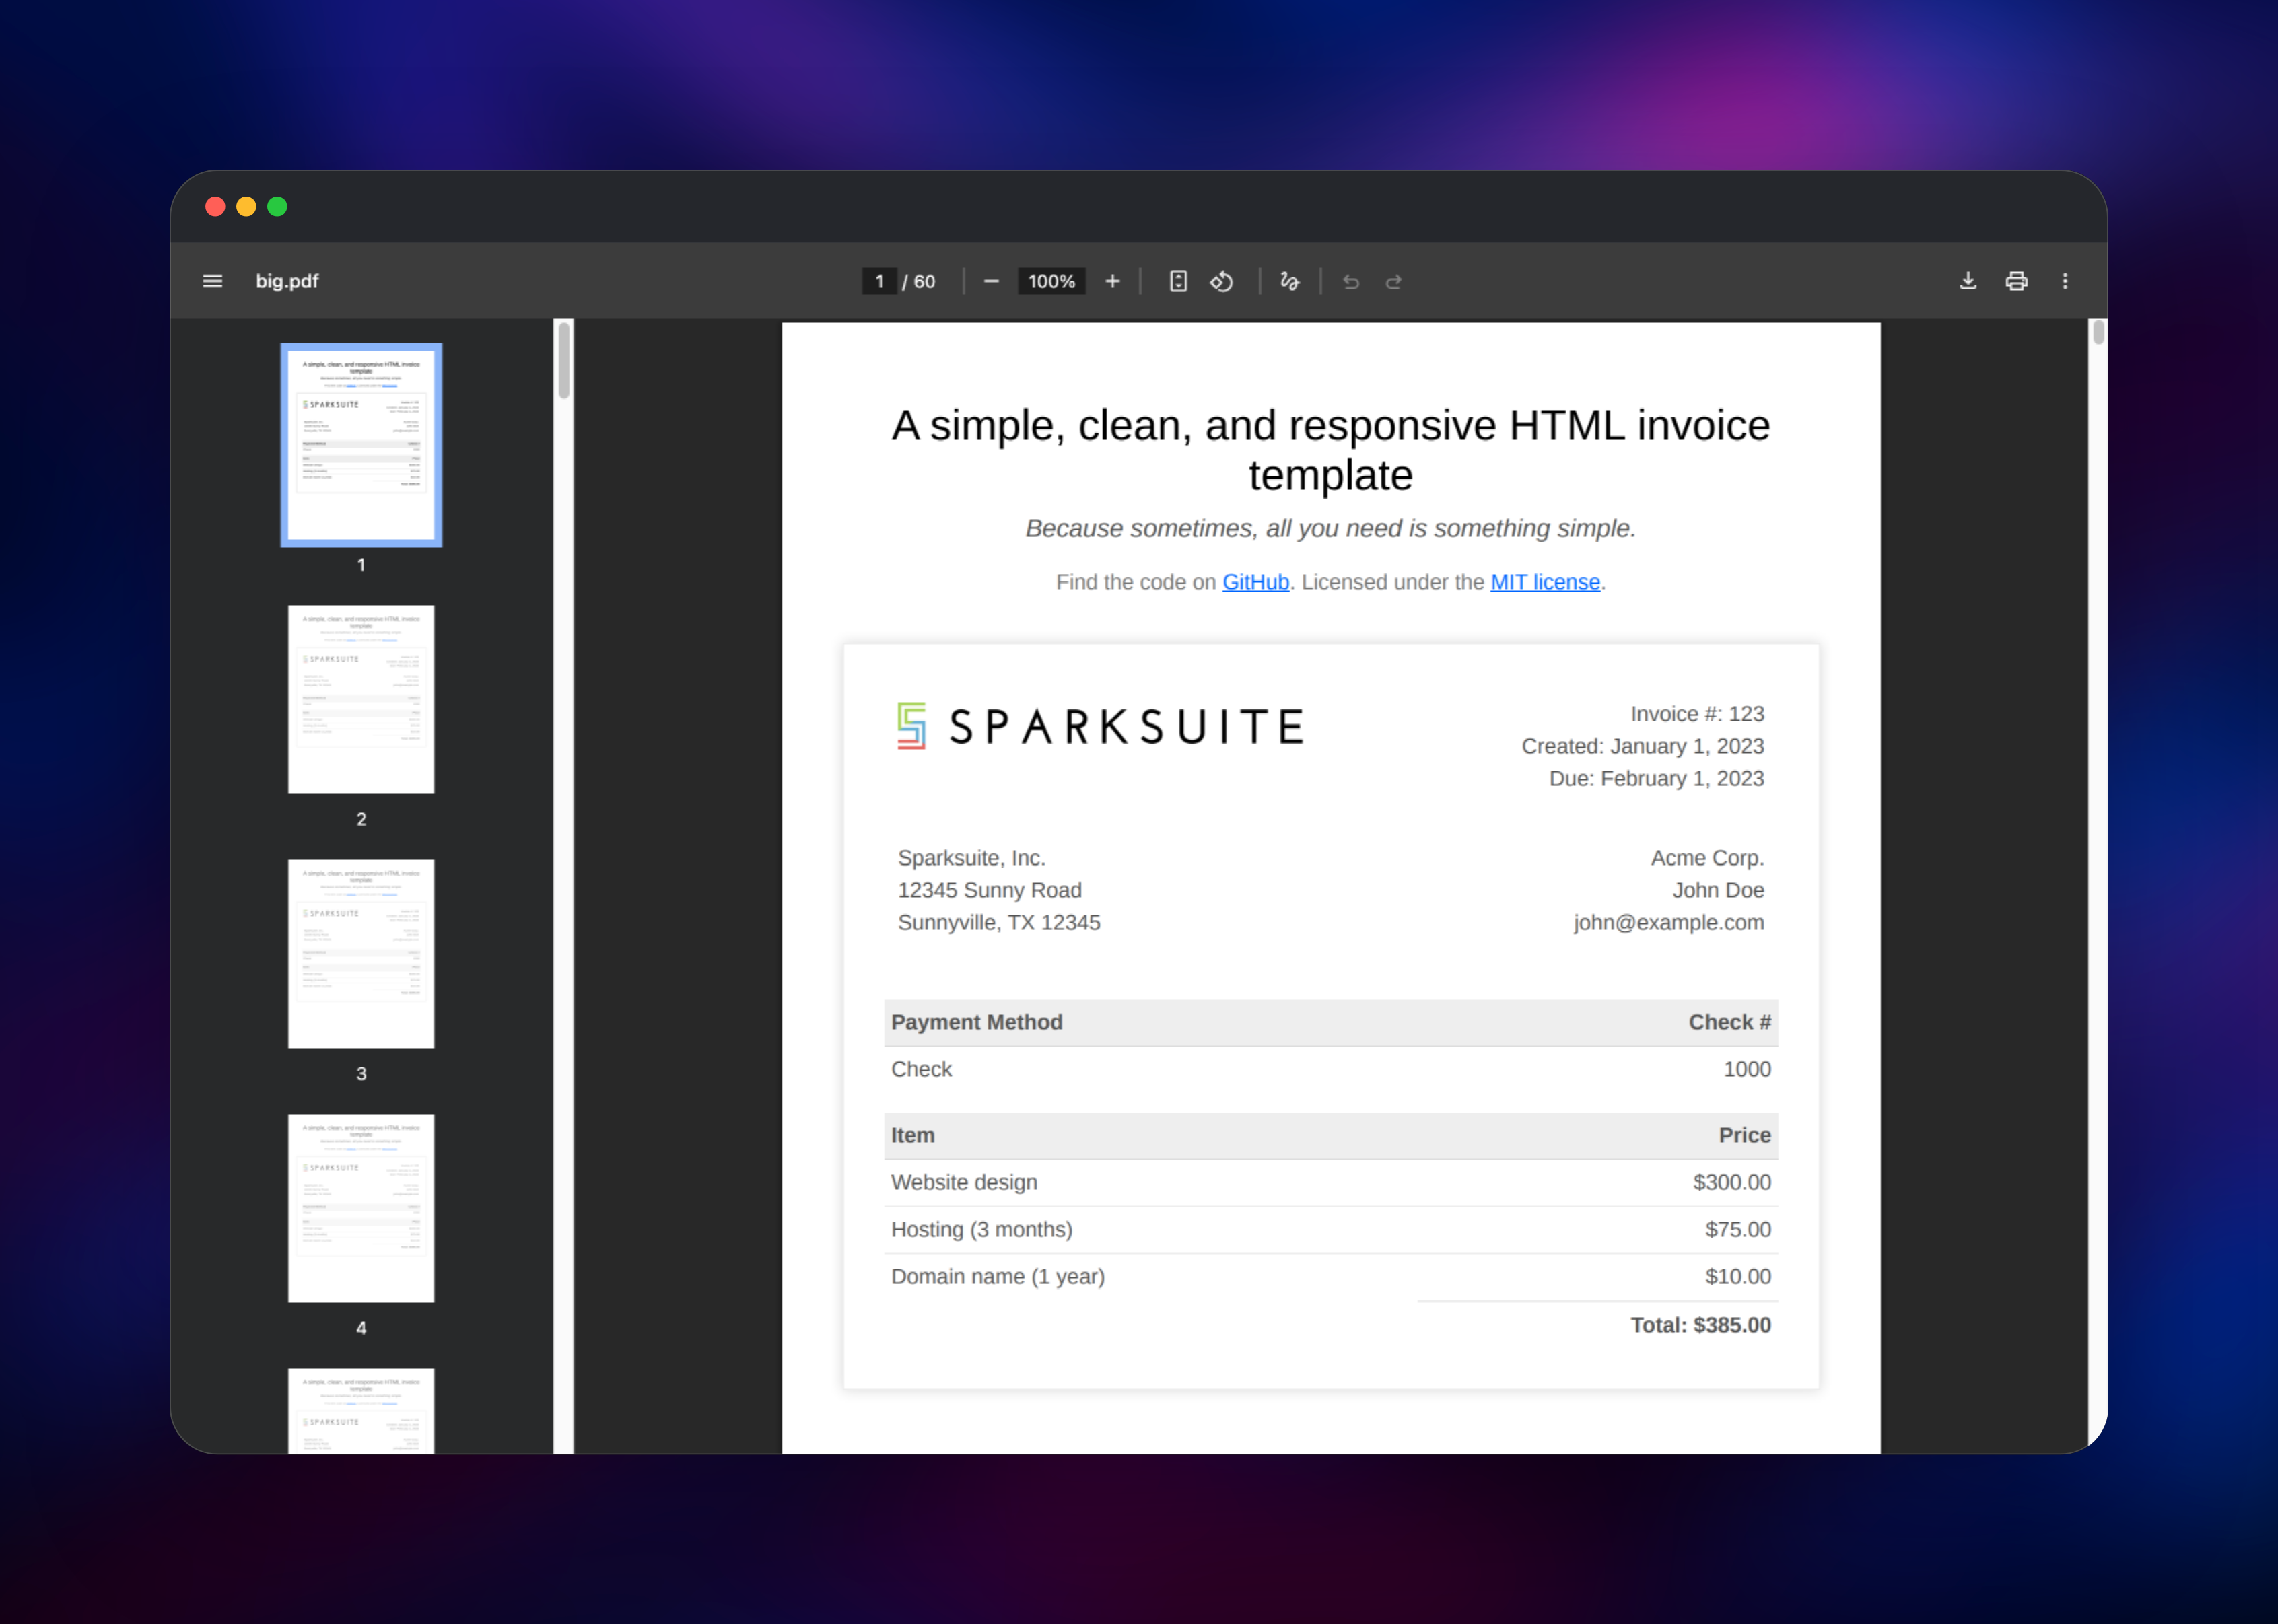Viewport: 2278px width, 1624px height.
Task: Click the 'Check #' column header
Action: 1729,1022
